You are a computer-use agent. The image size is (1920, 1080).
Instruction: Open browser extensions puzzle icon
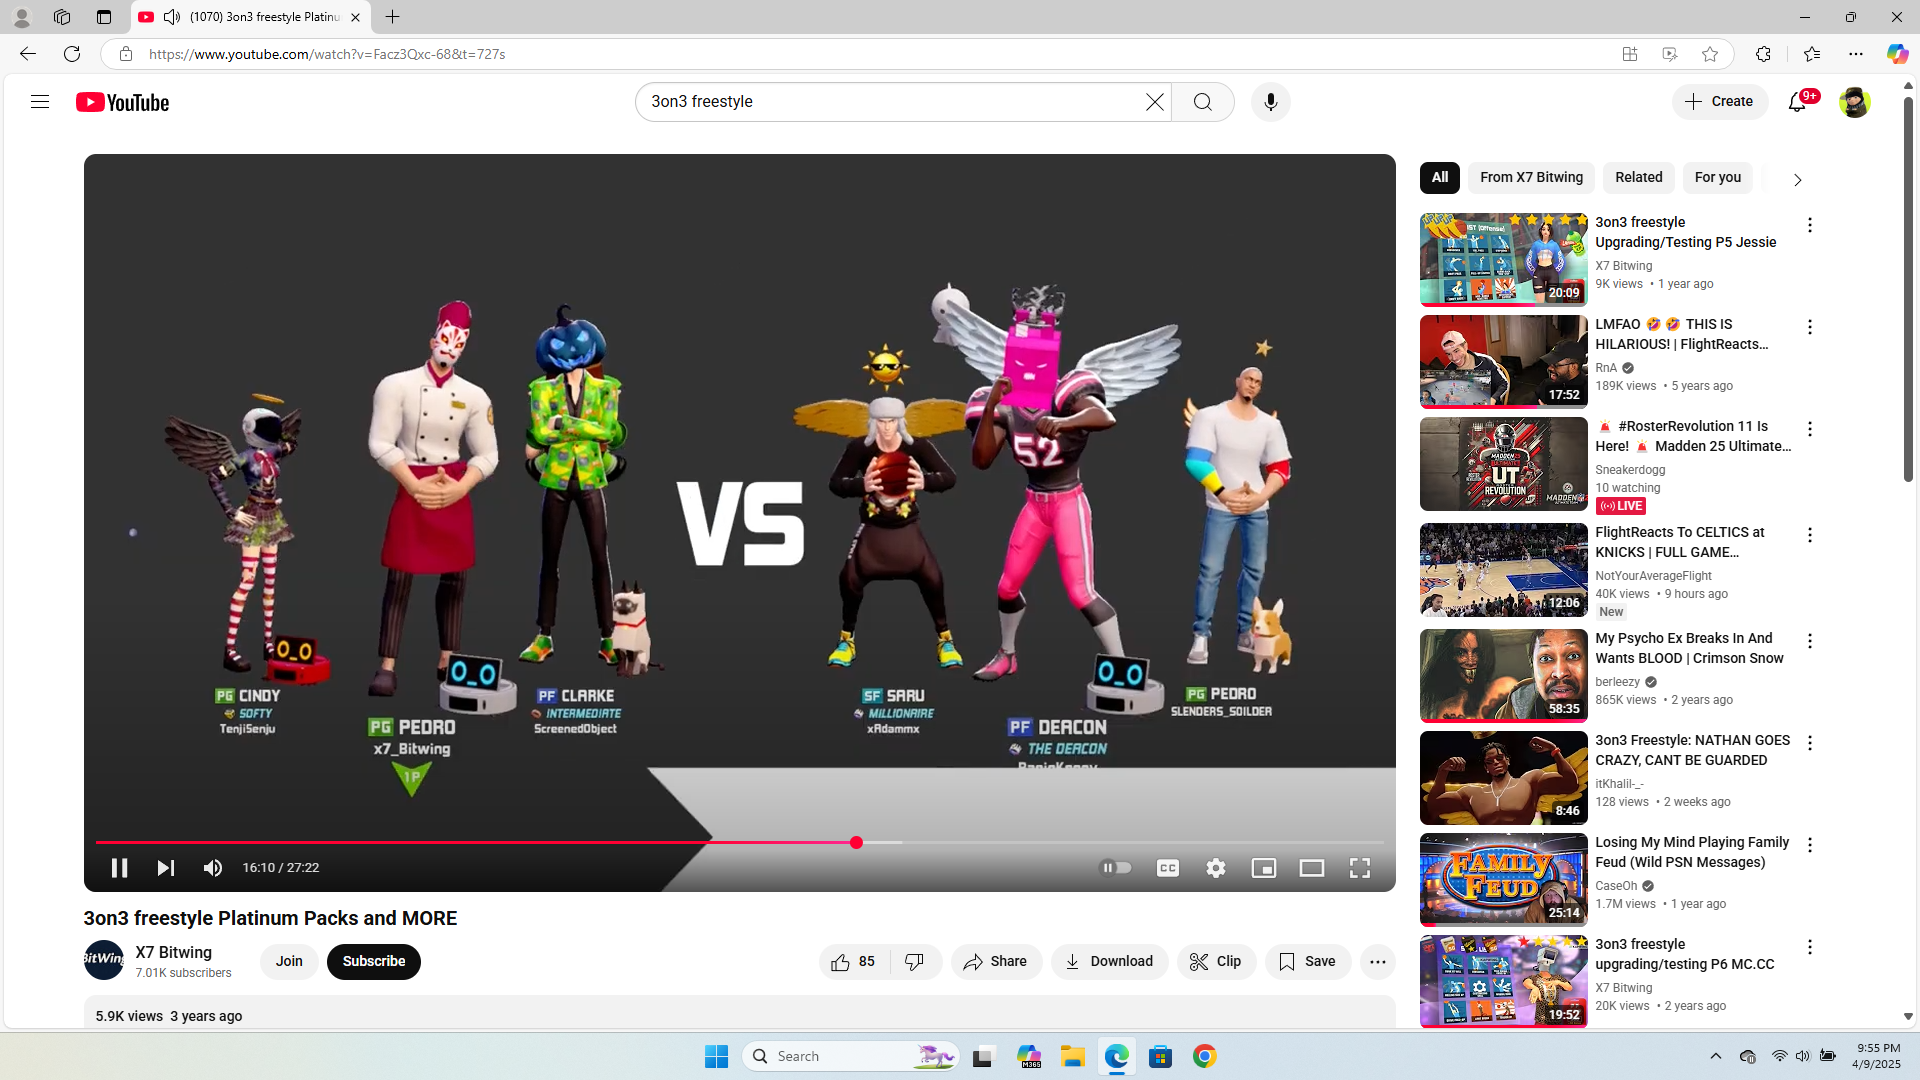[x=1763, y=54]
